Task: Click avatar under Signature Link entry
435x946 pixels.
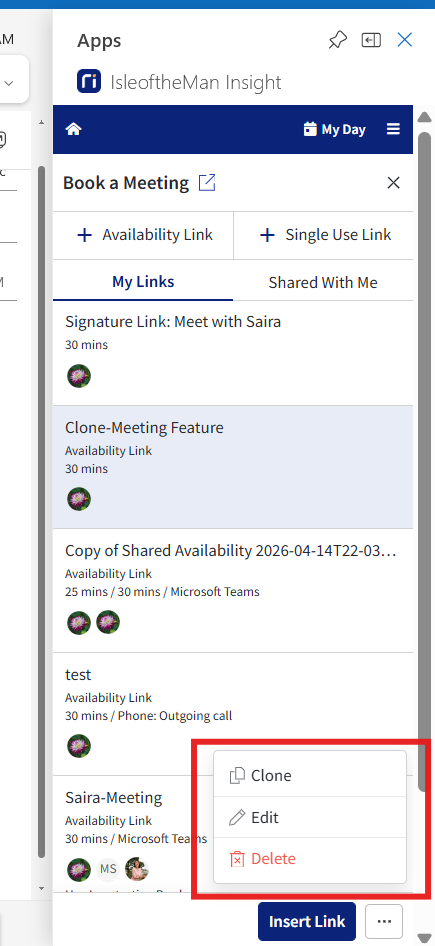Action: tap(79, 376)
